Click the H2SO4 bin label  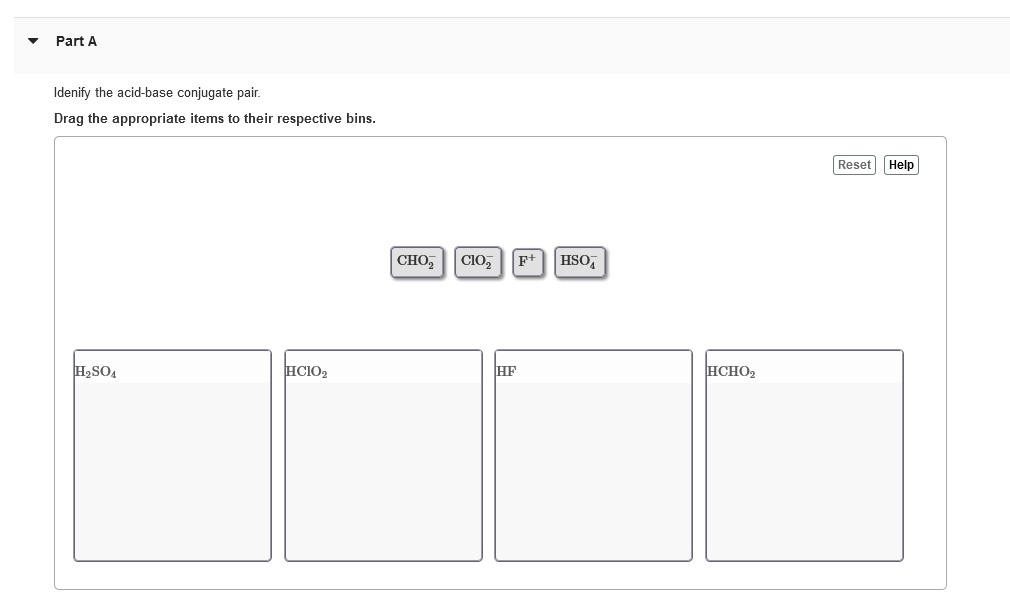pyautogui.click(x=94, y=371)
